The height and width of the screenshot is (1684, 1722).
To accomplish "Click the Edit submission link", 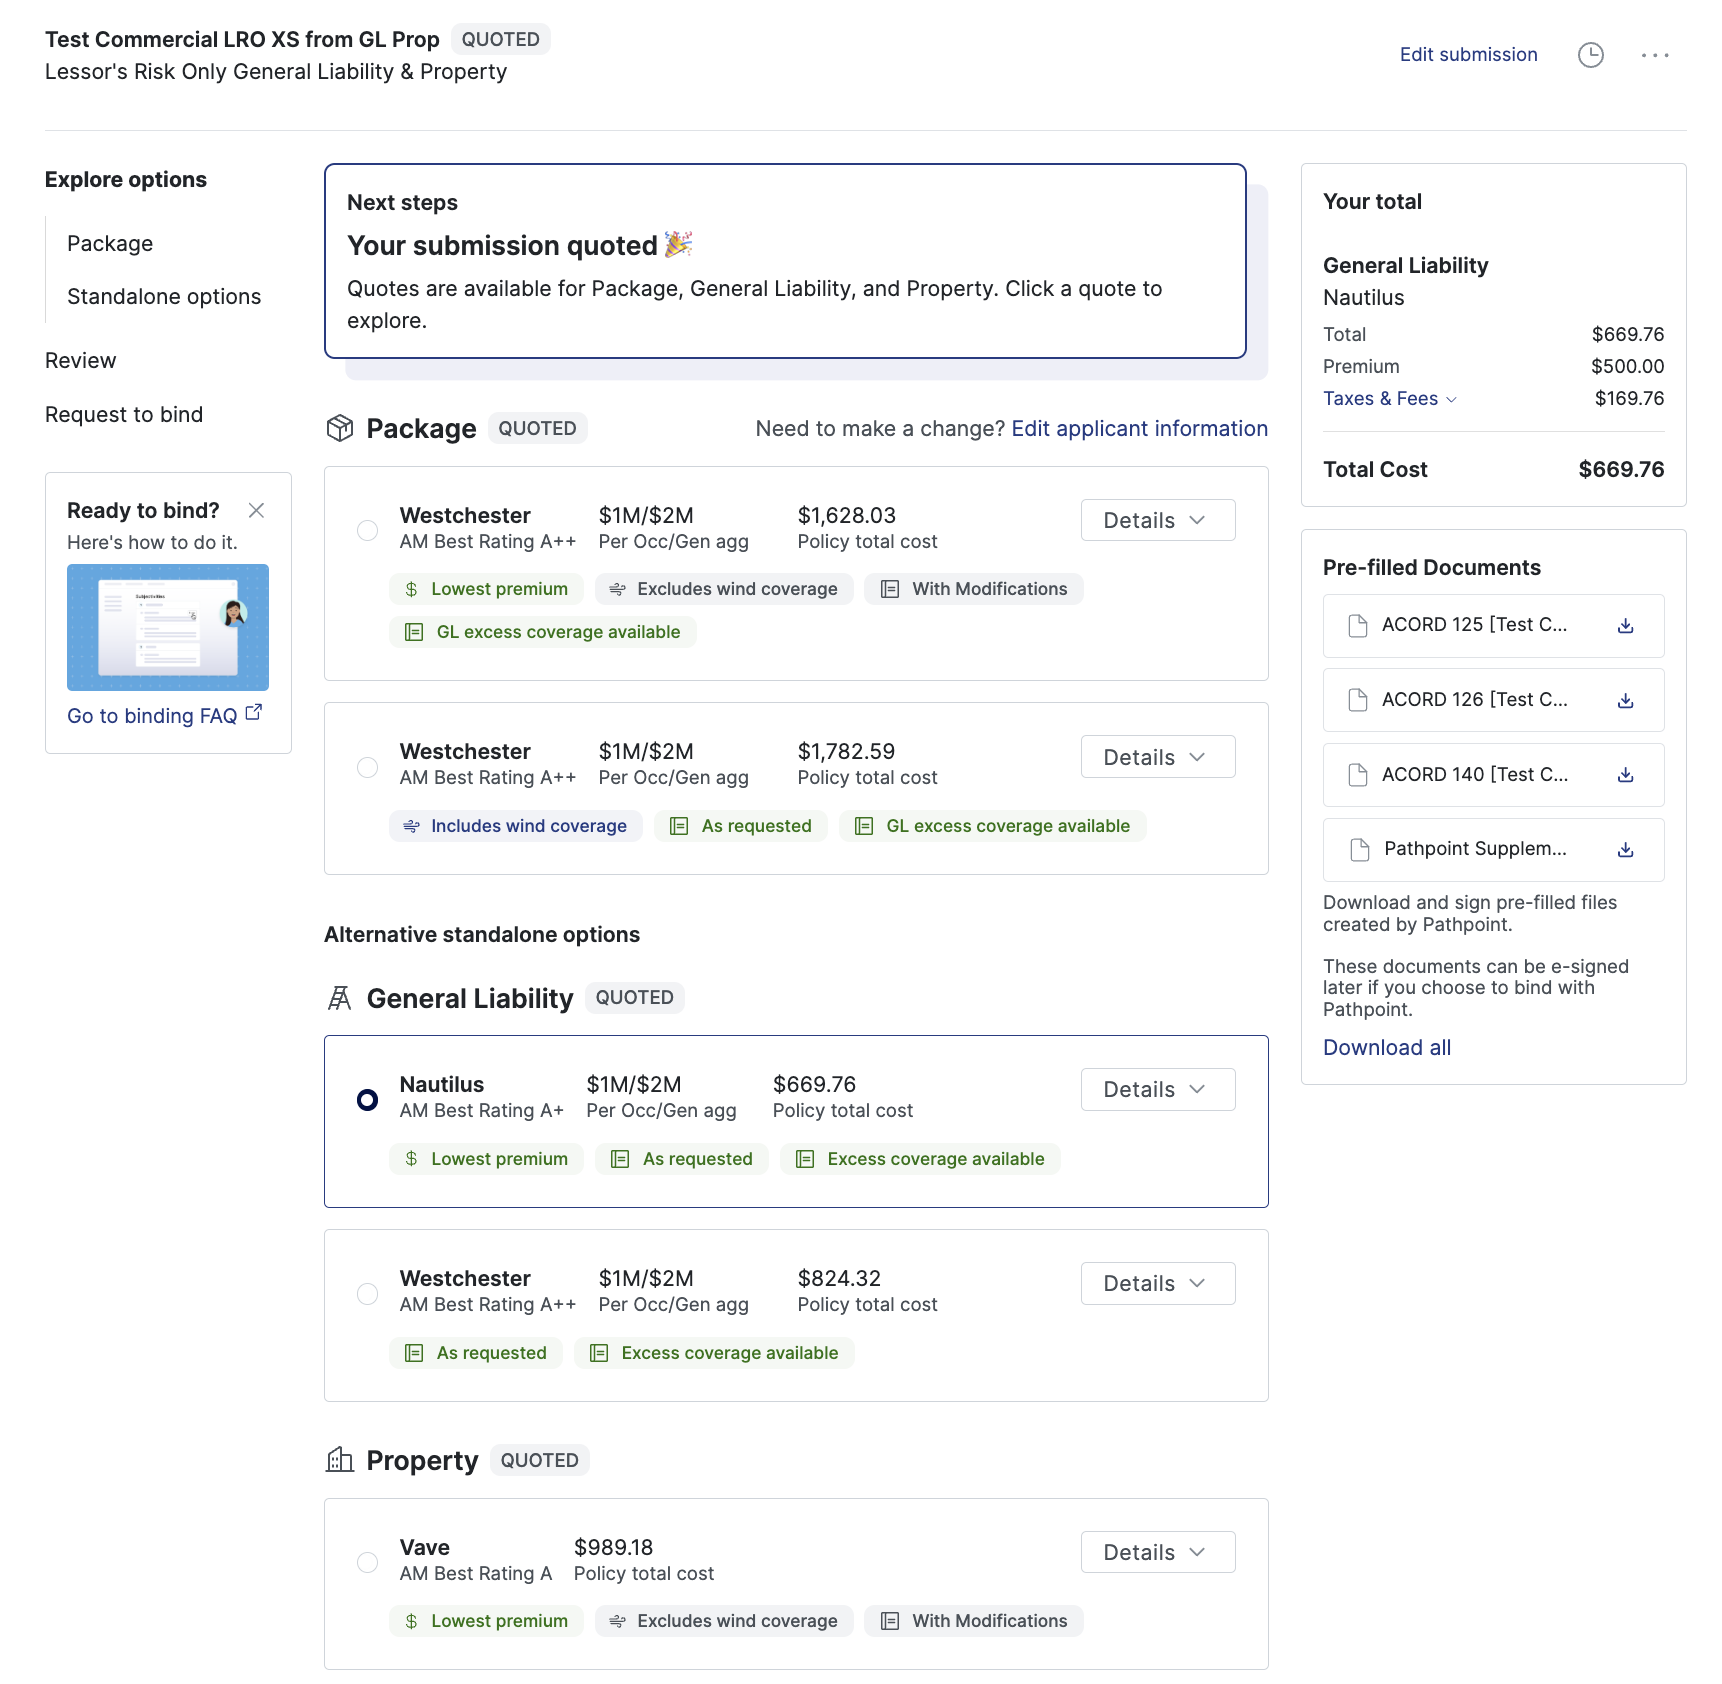I will click(1468, 55).
